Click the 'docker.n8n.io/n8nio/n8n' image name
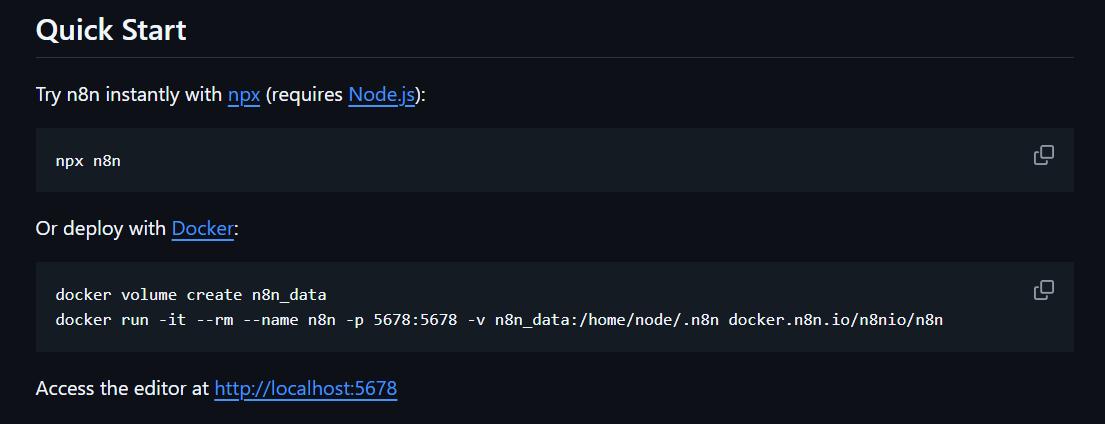The image size is (1105, 424). [x=835, y=320]
